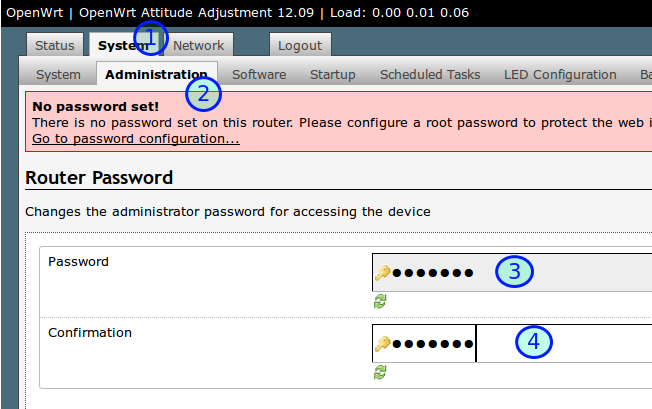Click green reveal icon below Password field
This screenshot has height=409, width=652.
tap(380, 301)
